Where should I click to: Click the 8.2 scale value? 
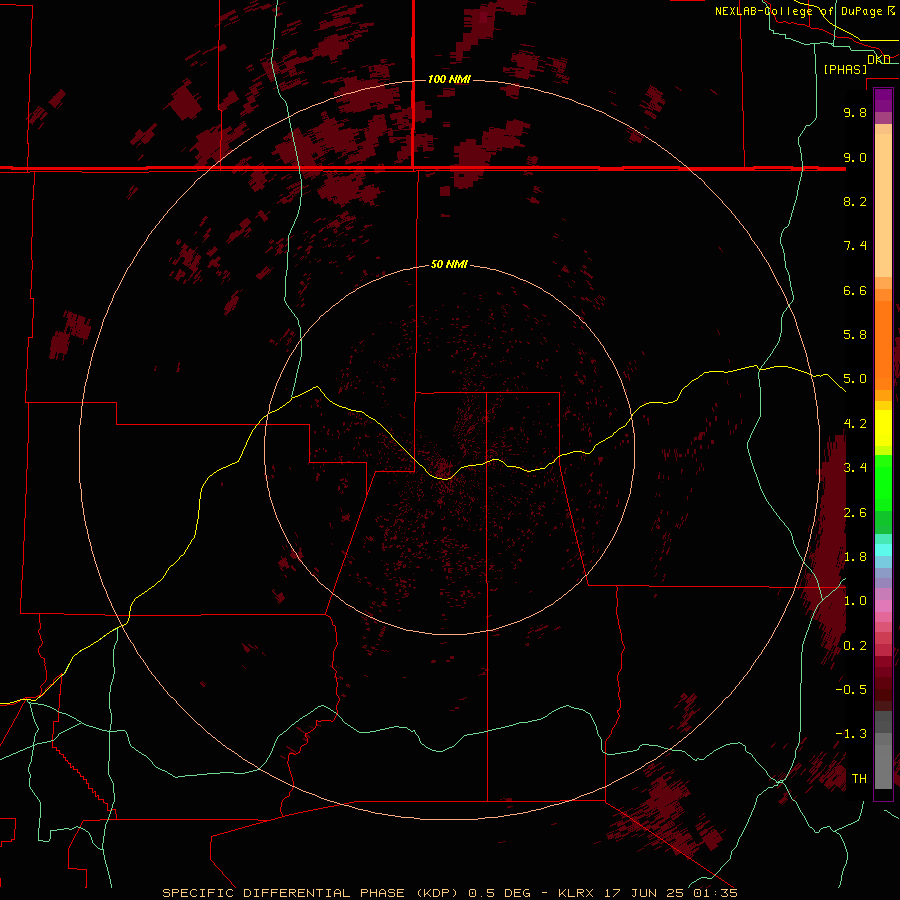click(855, 201)
